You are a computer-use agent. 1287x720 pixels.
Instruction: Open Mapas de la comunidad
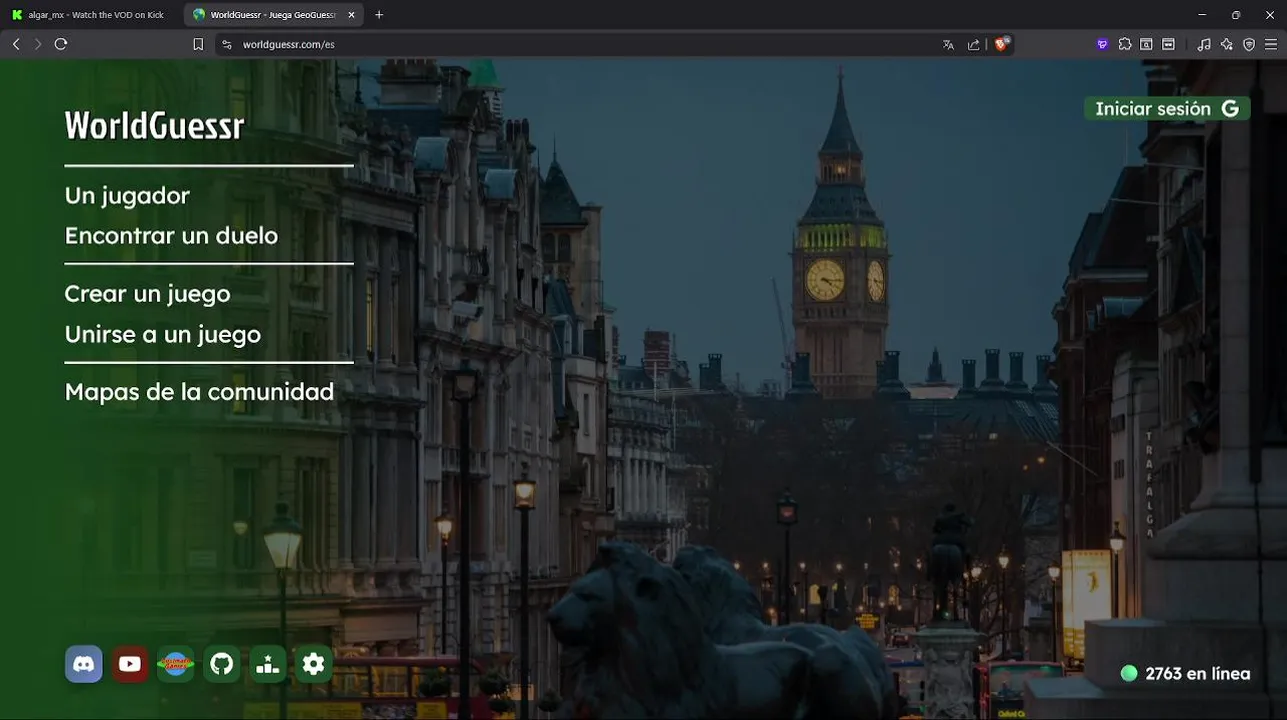(x=199, y=392)
